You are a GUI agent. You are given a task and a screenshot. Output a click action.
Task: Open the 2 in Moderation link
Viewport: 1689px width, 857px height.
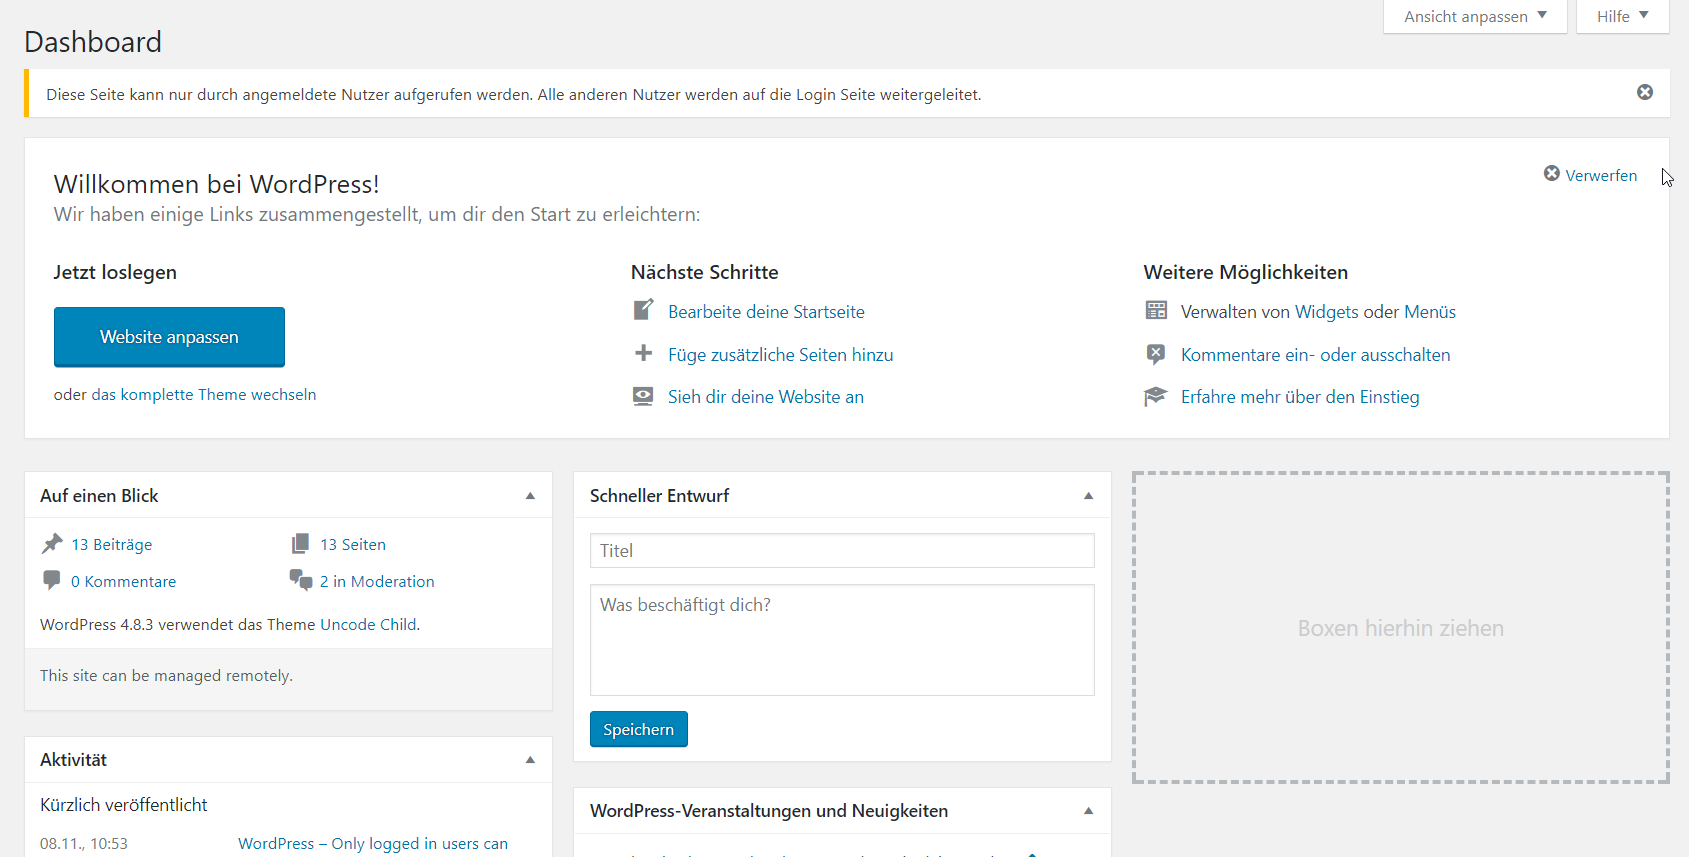pyautogui.click(x=377, y=582)
